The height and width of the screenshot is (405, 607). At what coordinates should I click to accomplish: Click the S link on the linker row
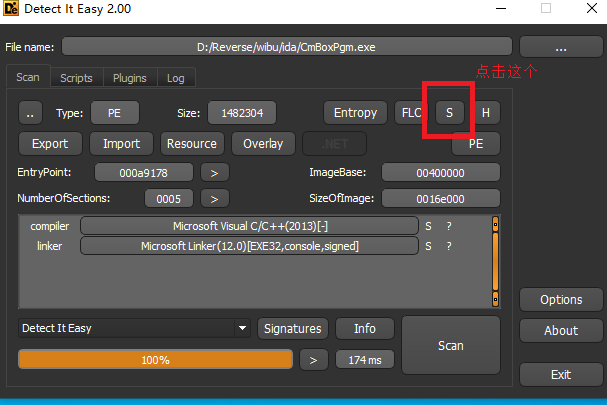coord(428,246)
